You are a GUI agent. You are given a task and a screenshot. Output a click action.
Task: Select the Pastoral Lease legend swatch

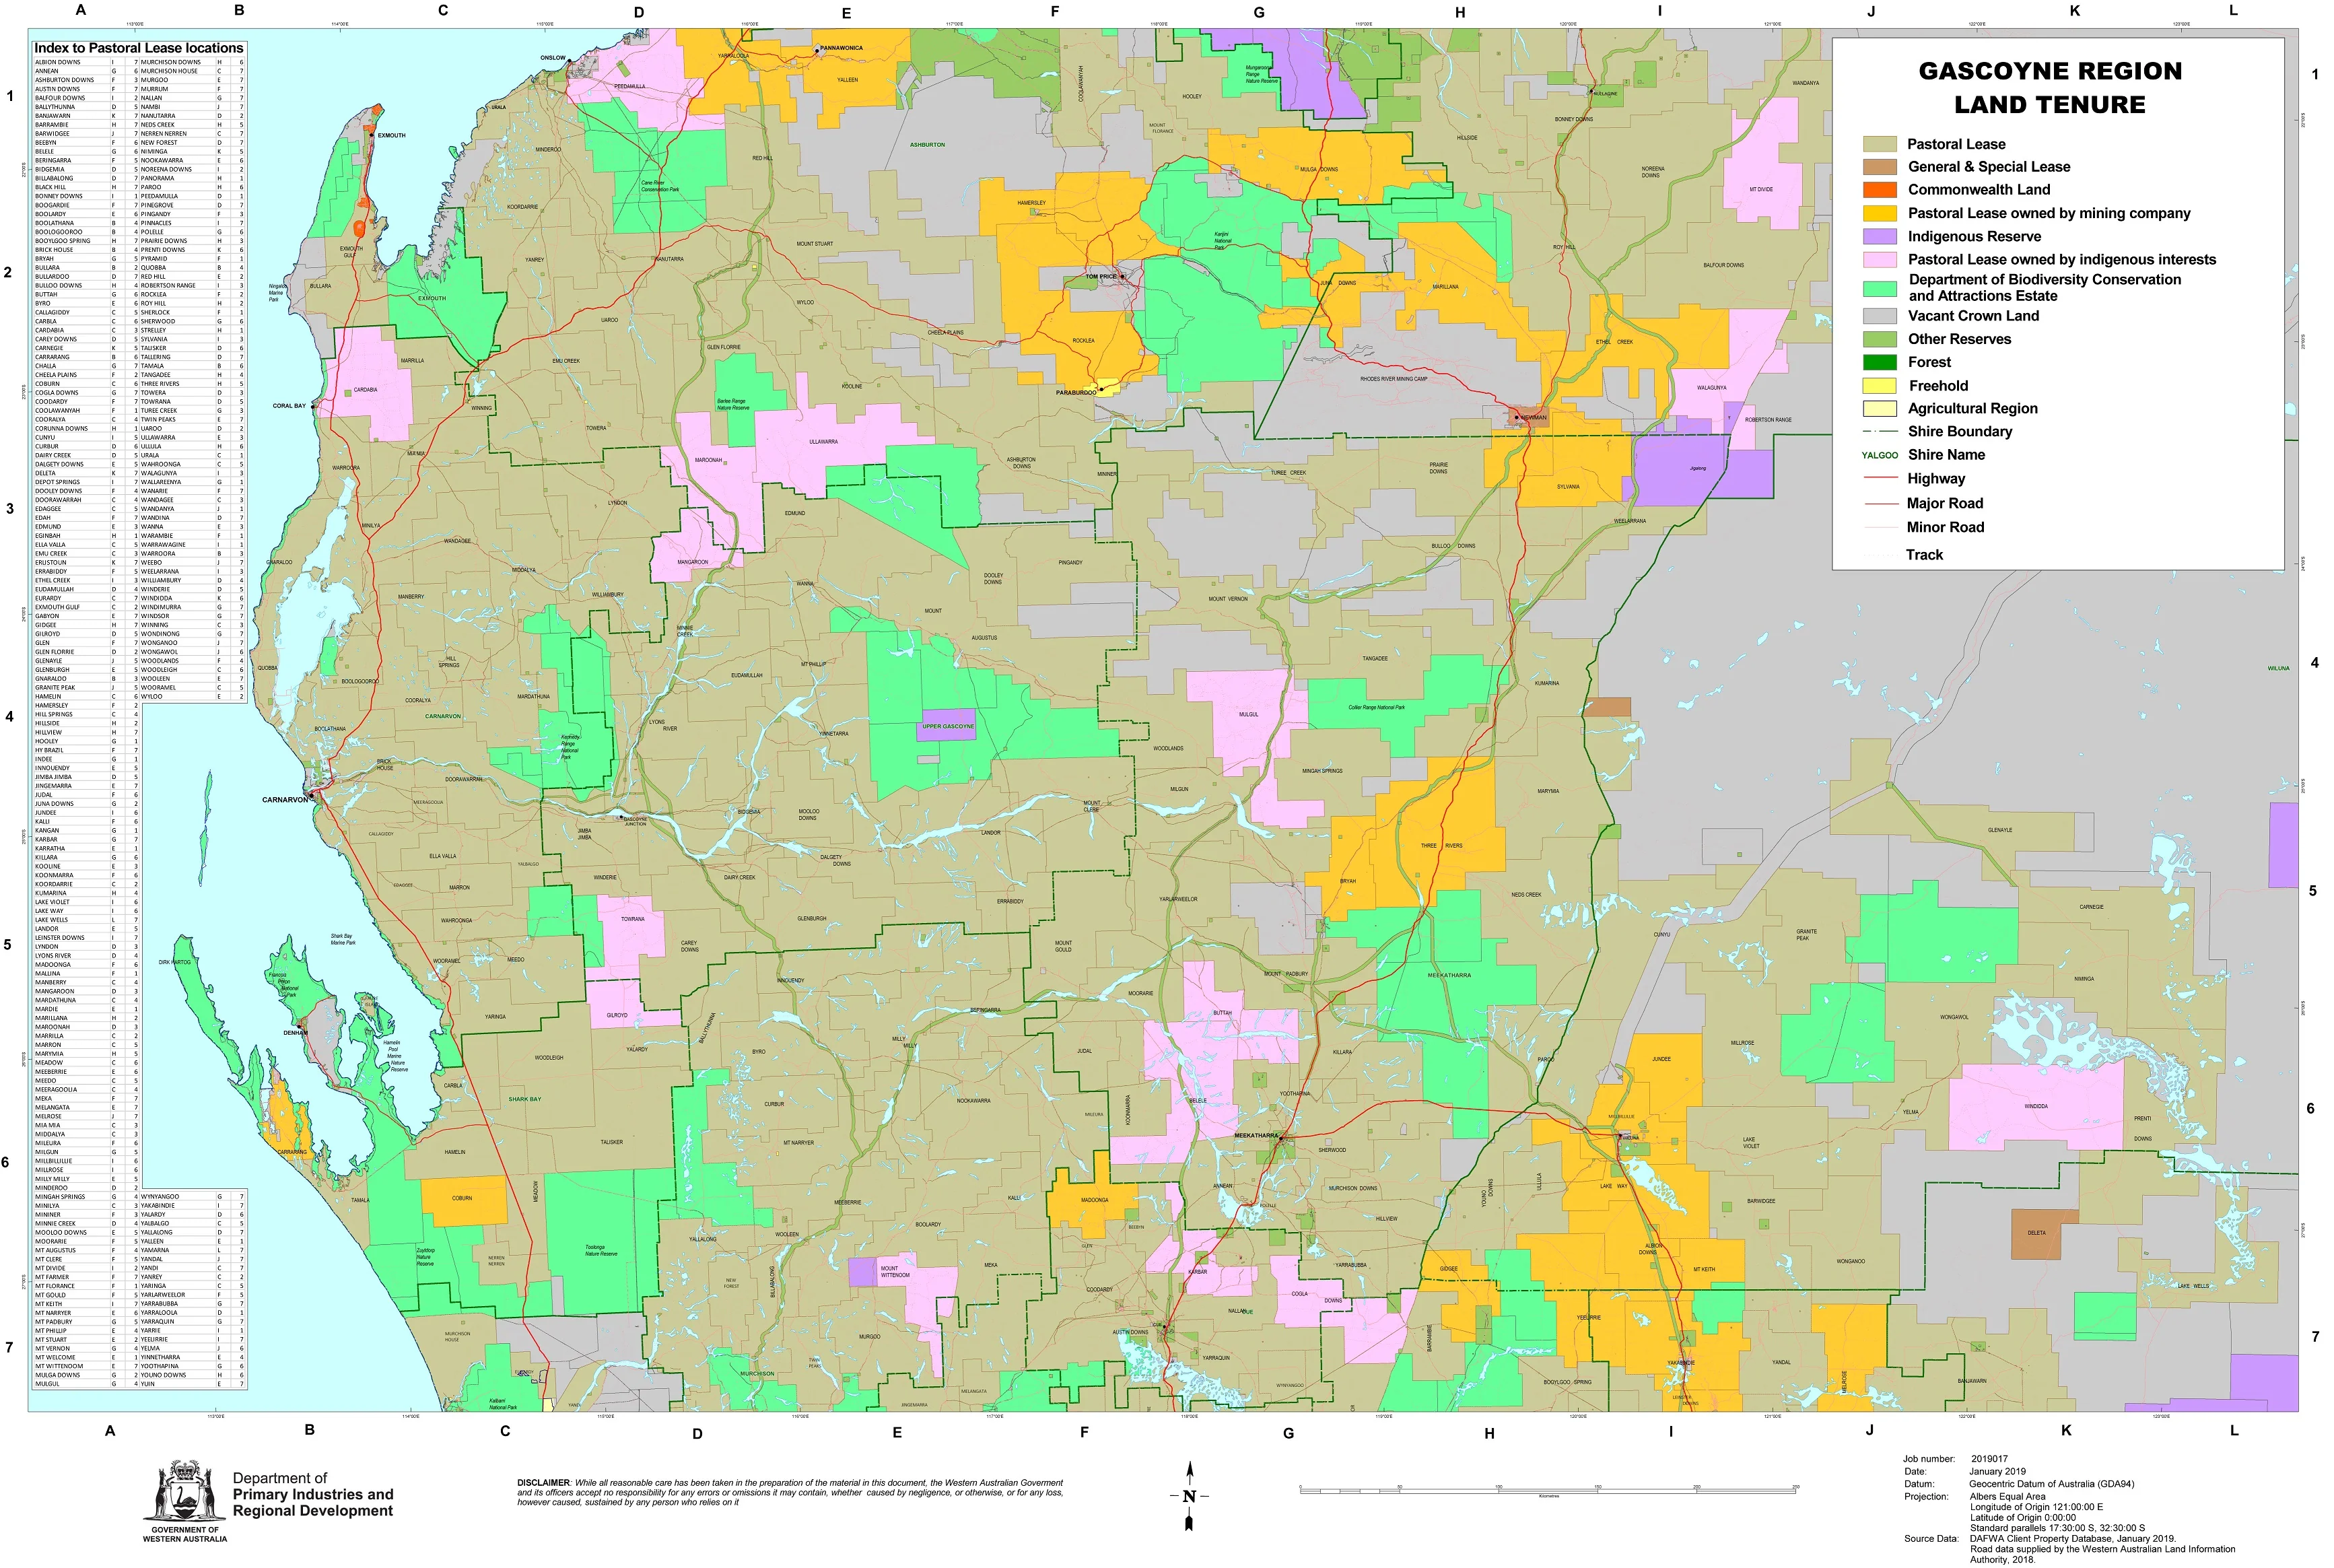tap(1879, 144)
